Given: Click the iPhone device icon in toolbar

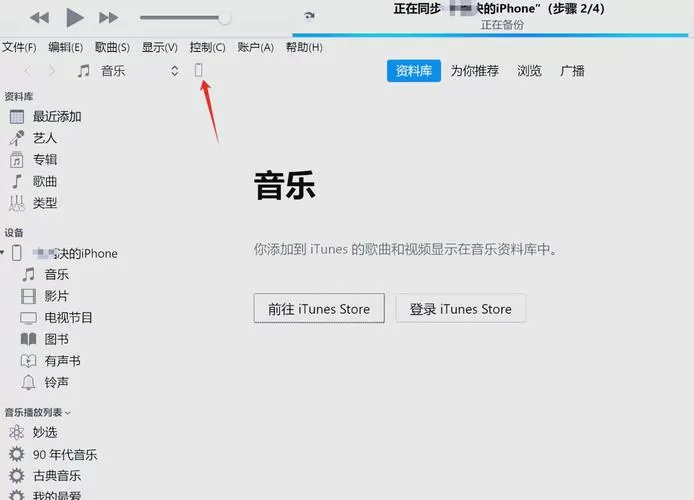Looking at the screenshot, I should point(199,70).
